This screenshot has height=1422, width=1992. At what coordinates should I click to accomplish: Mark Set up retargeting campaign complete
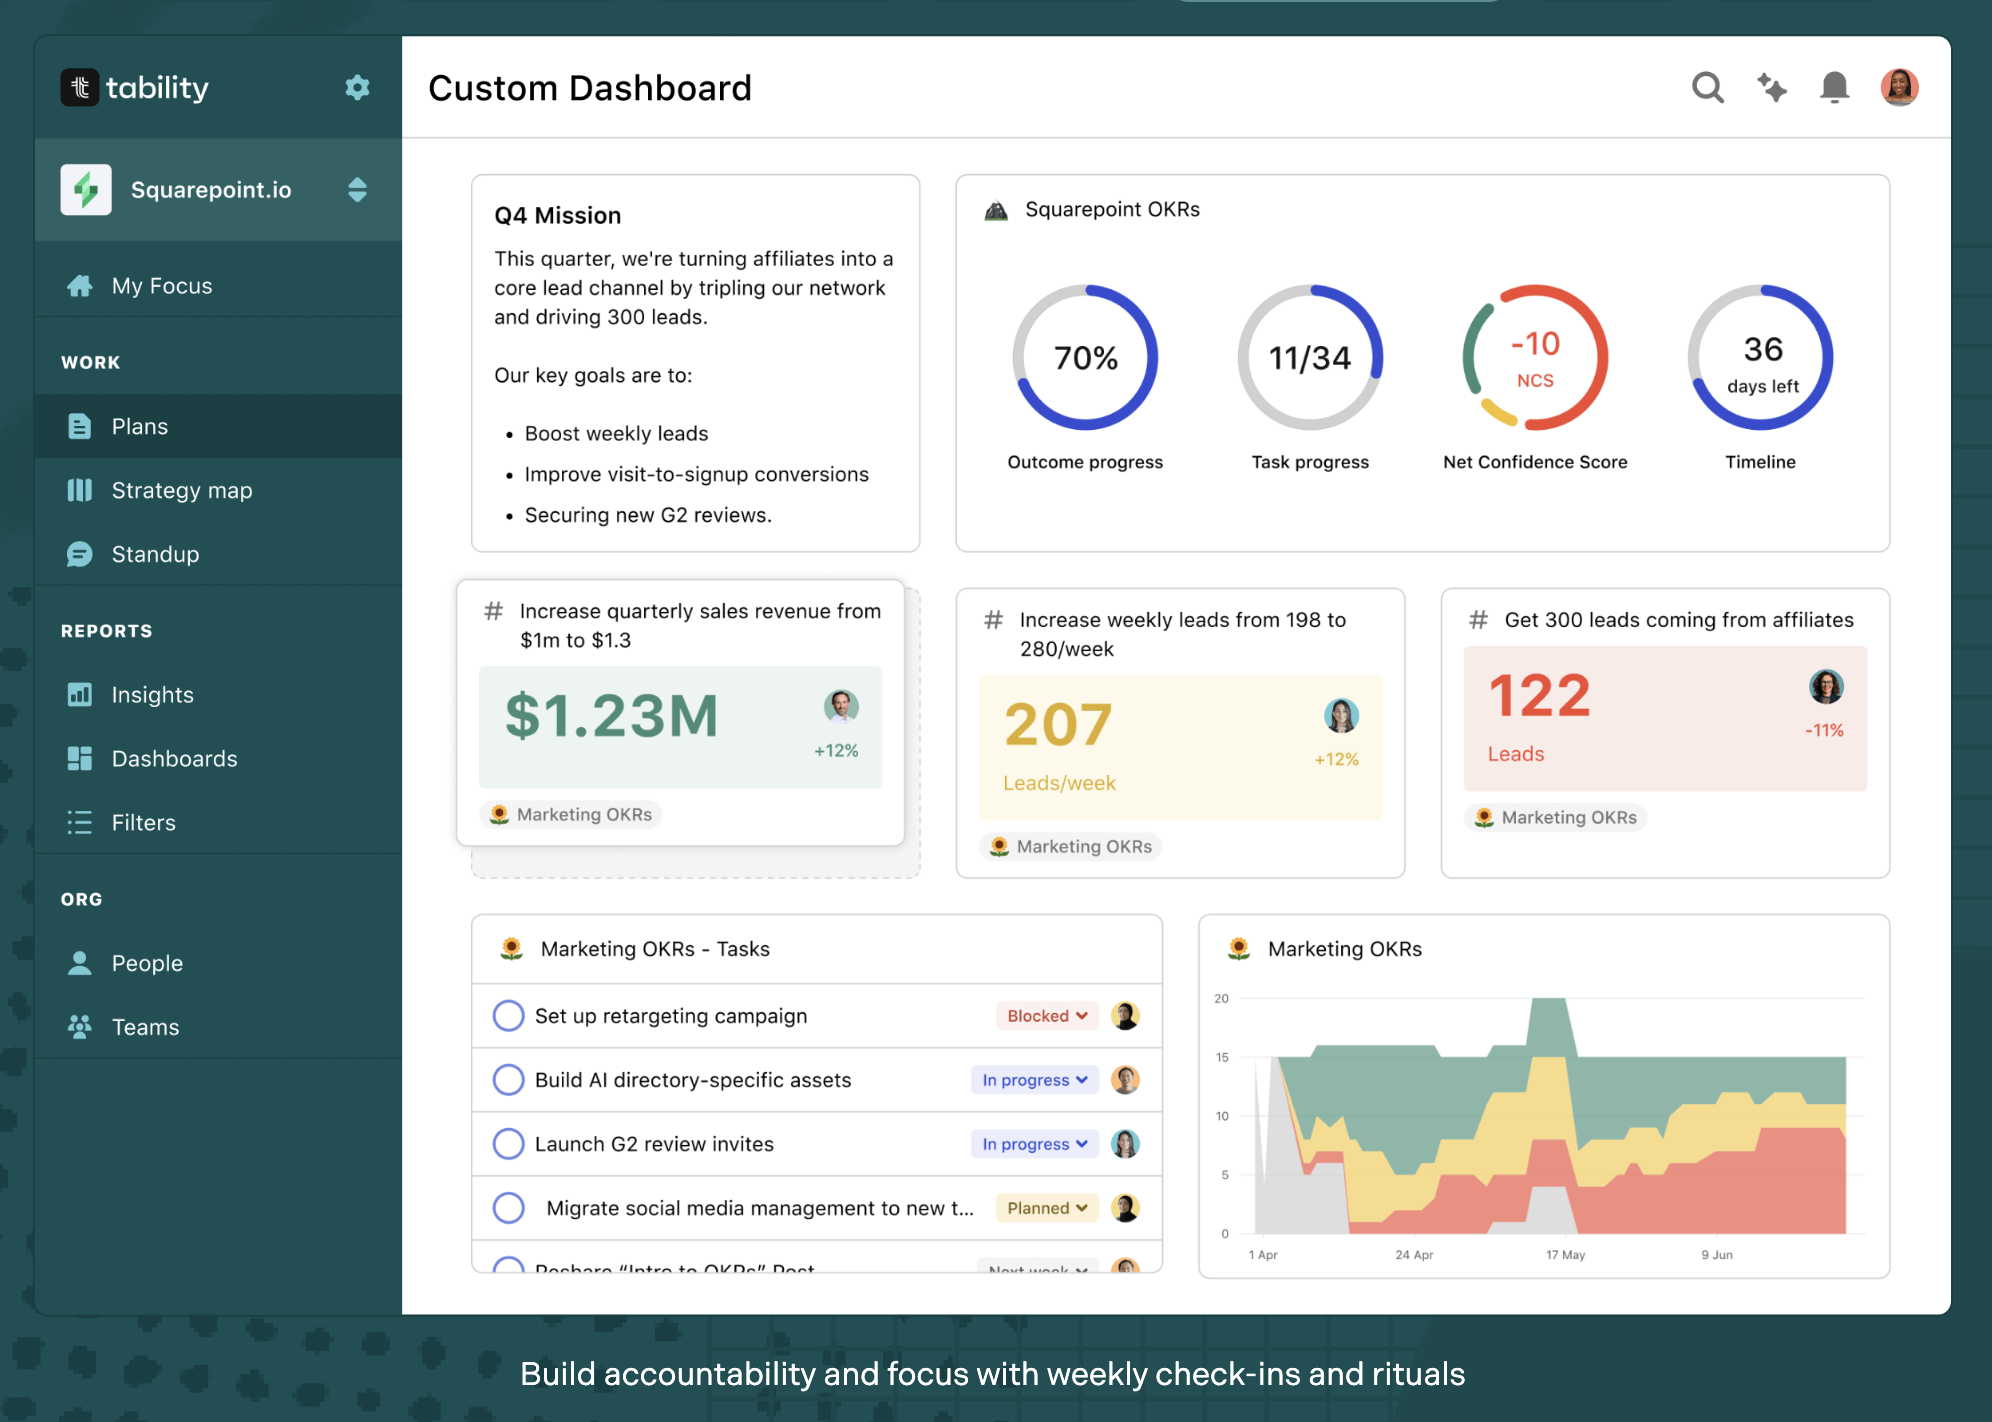coord(508,1016)
